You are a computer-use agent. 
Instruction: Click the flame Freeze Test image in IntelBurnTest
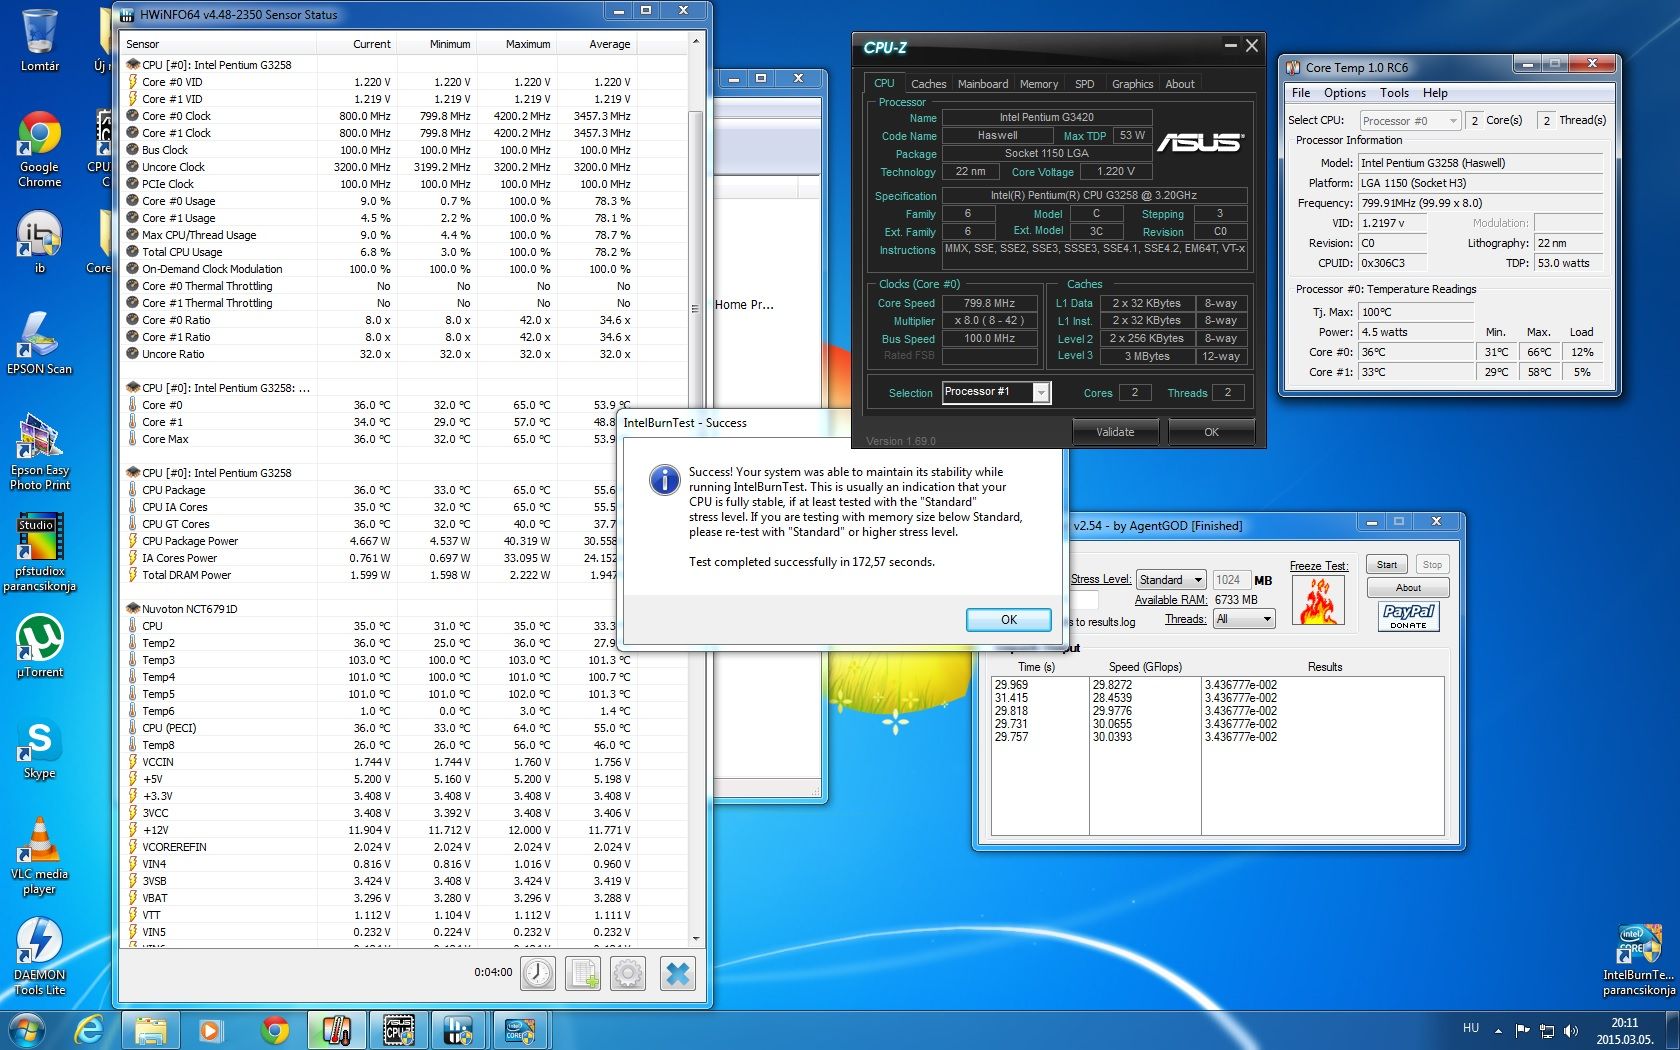(x=1318, y=601)
